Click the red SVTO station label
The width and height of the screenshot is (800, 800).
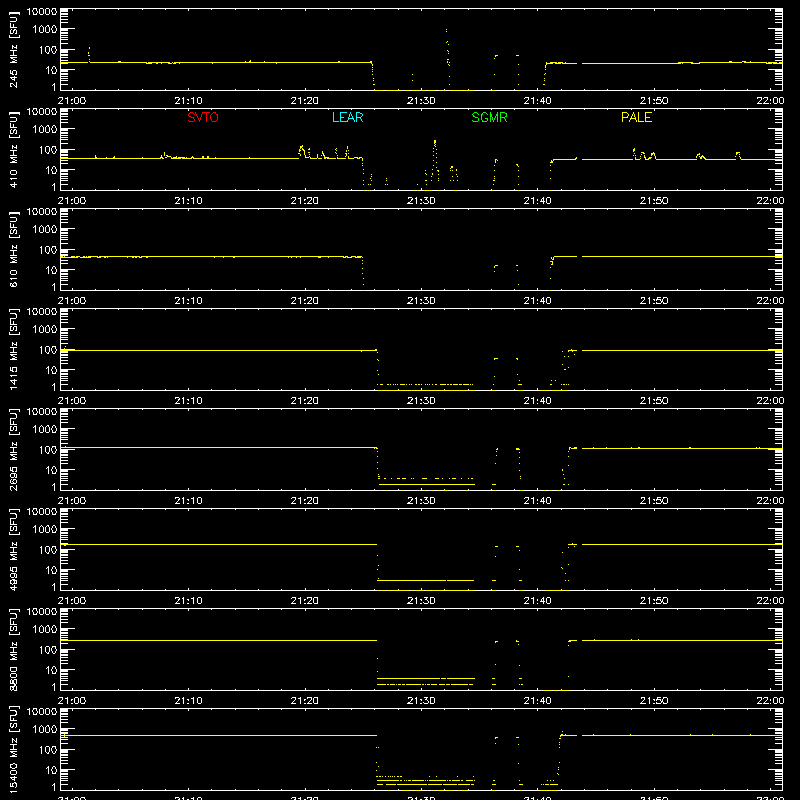coord(203,117)
